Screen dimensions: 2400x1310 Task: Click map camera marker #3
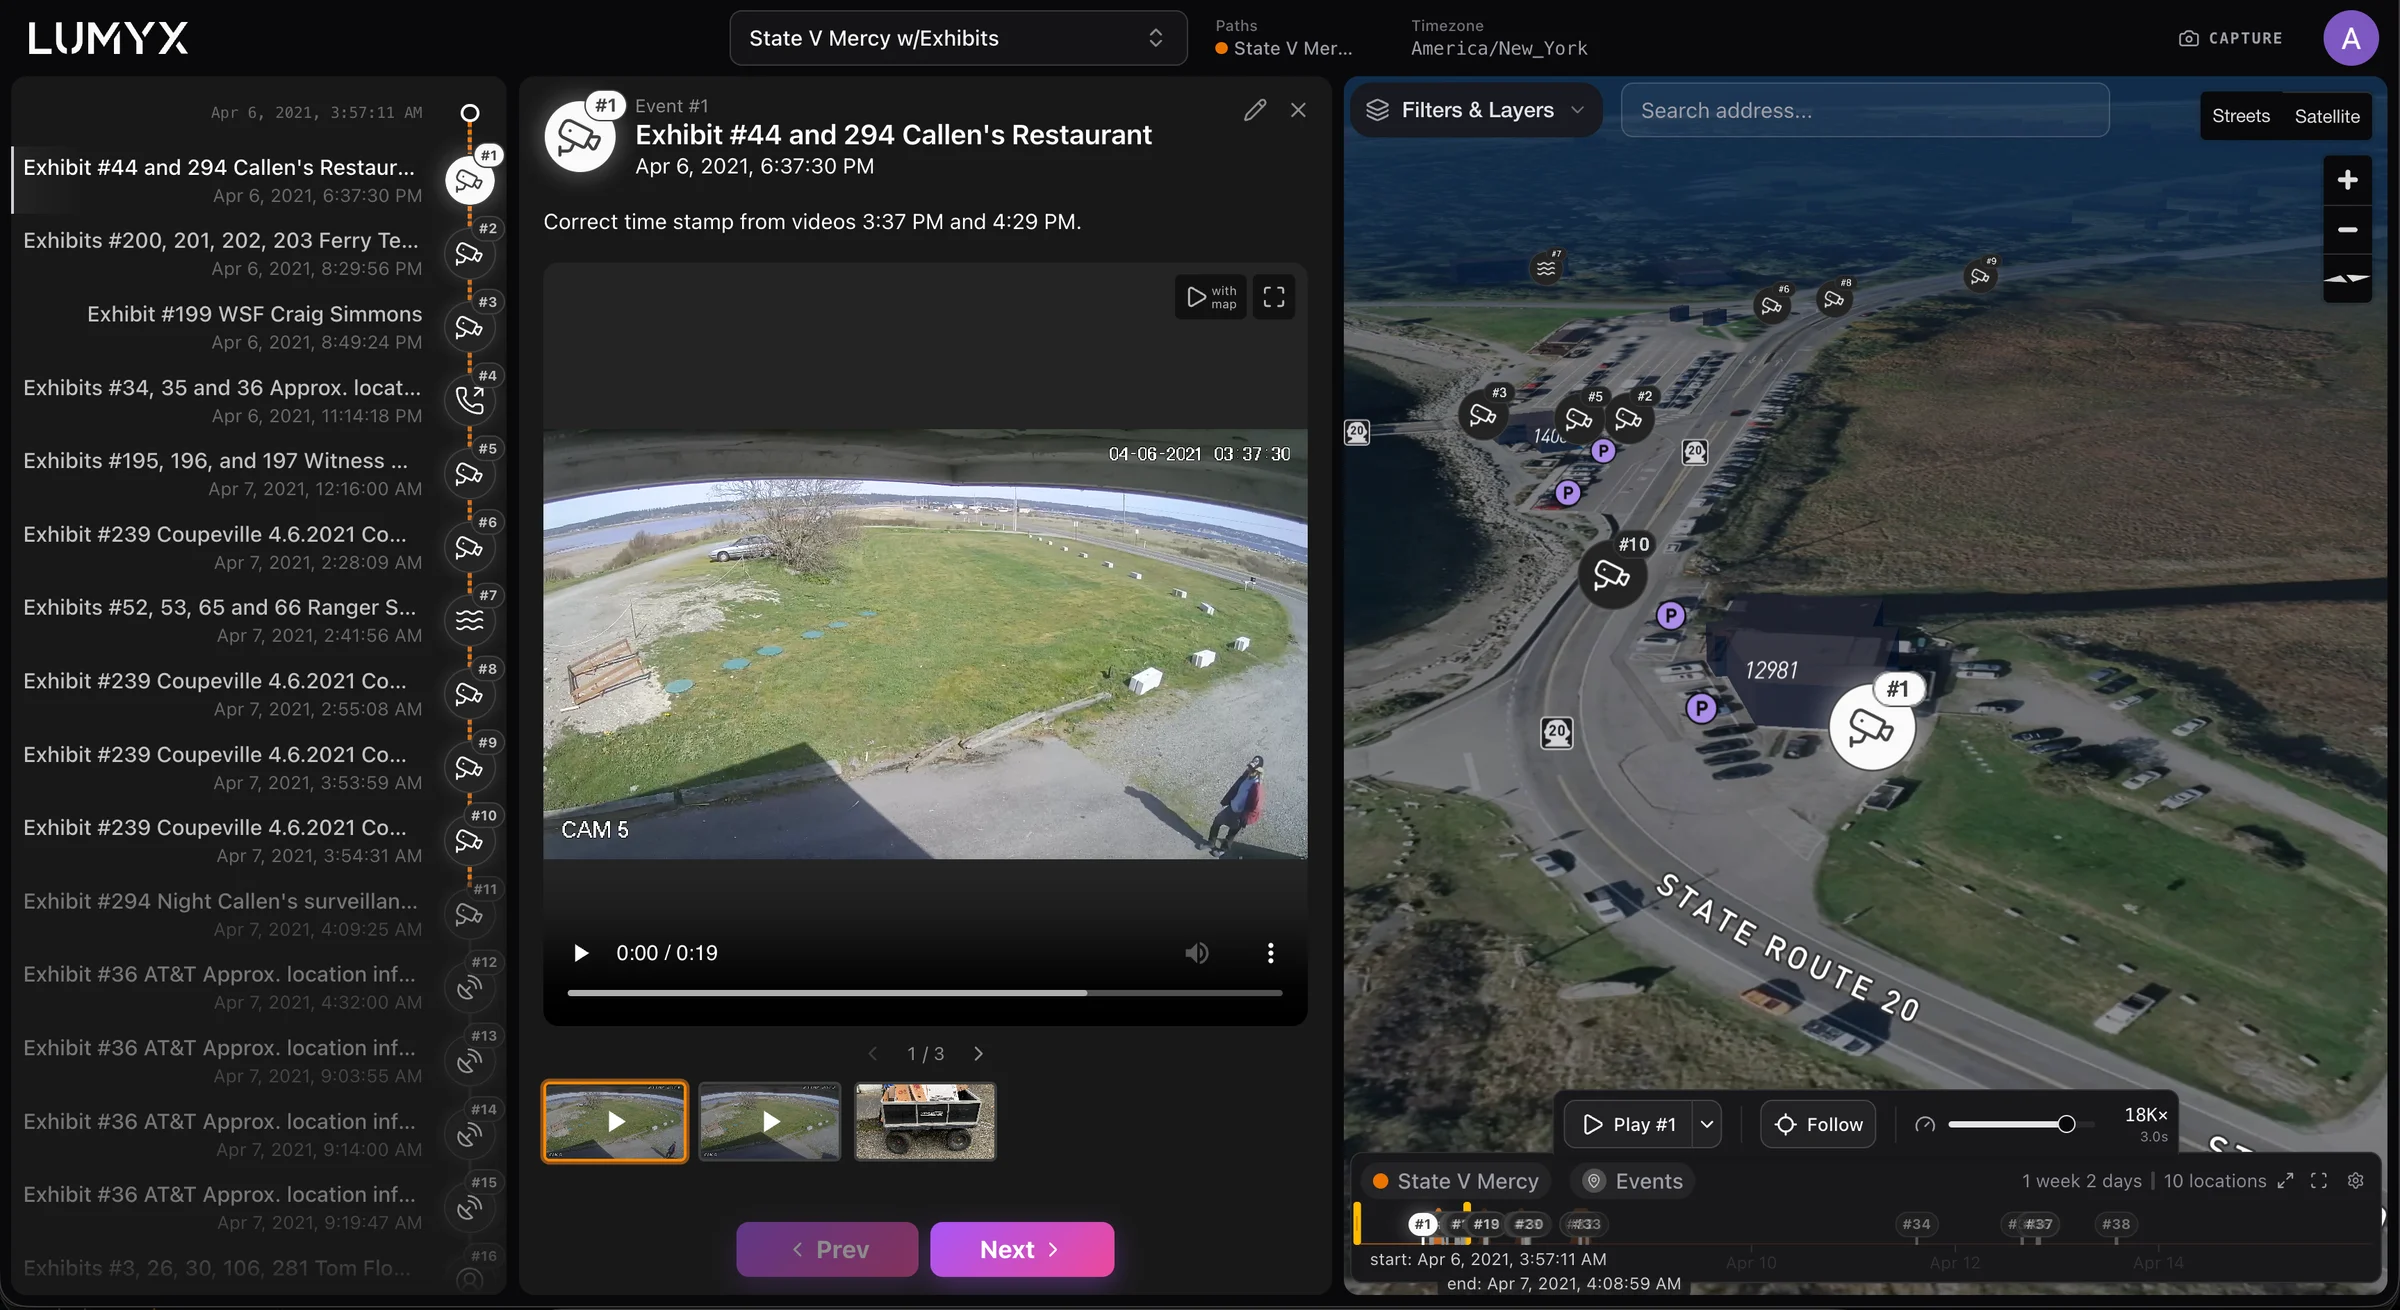[x=1483, y=414]
